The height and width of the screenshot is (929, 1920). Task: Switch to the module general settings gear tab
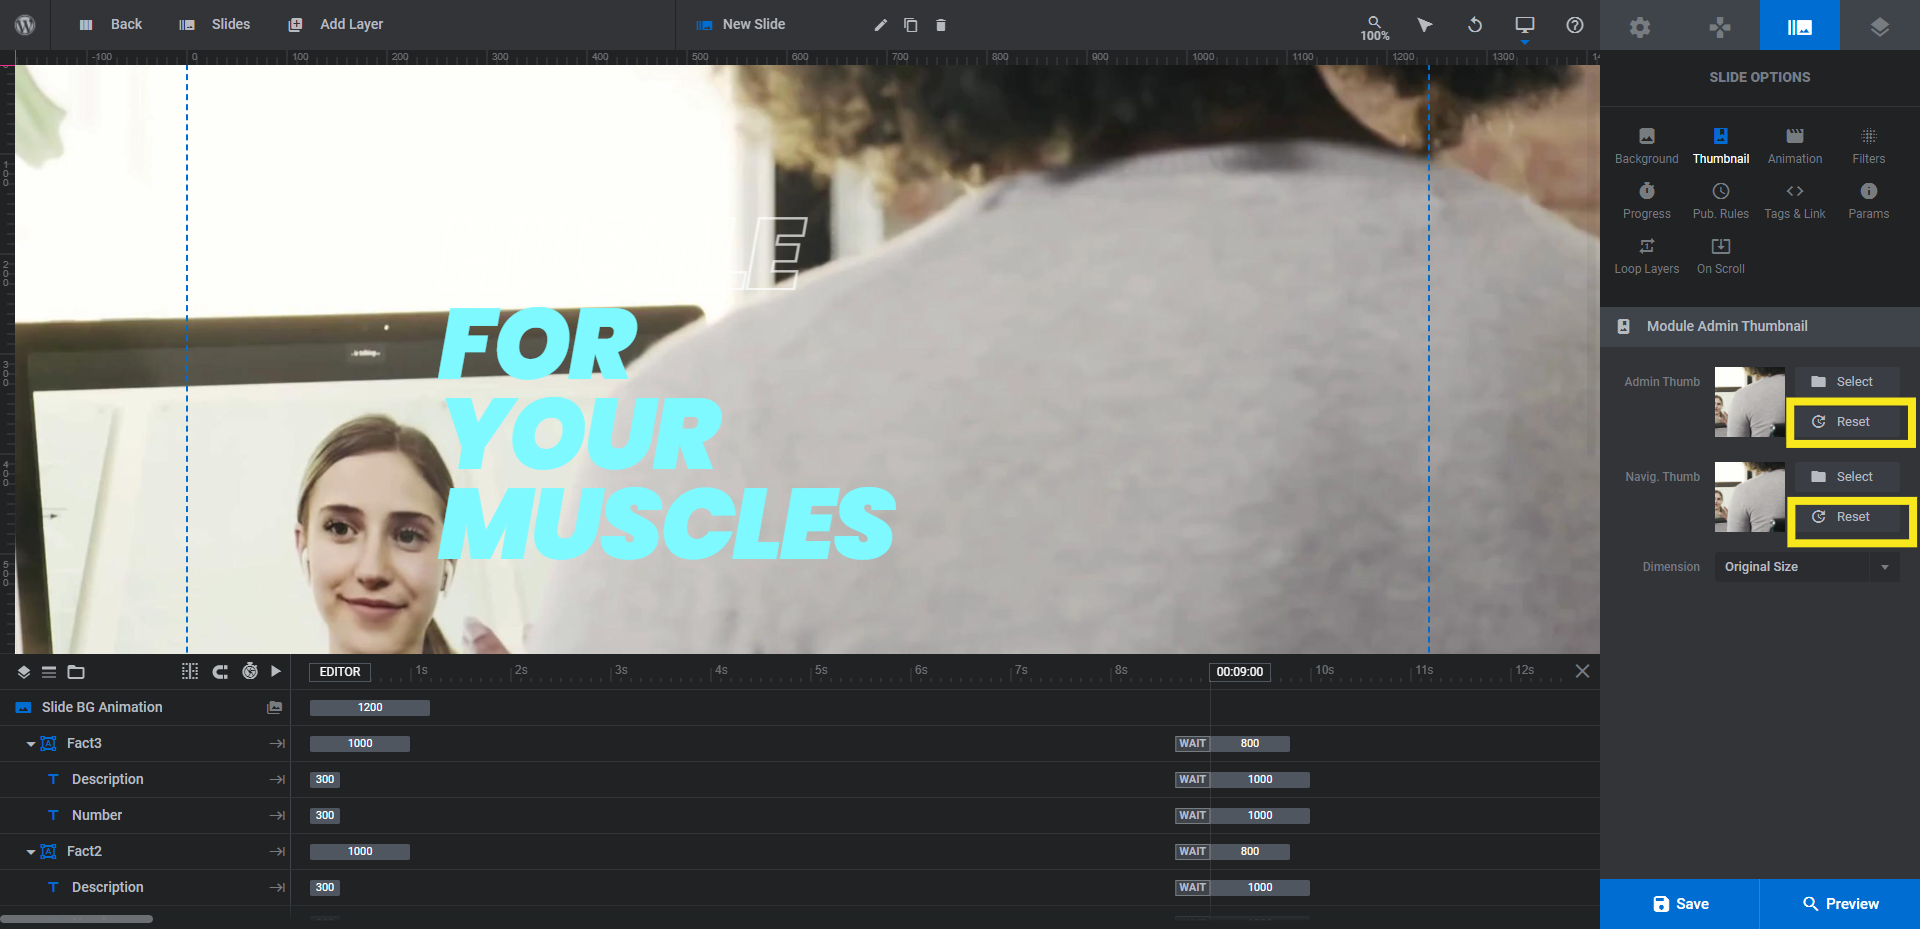click(x=1640, y=26)
